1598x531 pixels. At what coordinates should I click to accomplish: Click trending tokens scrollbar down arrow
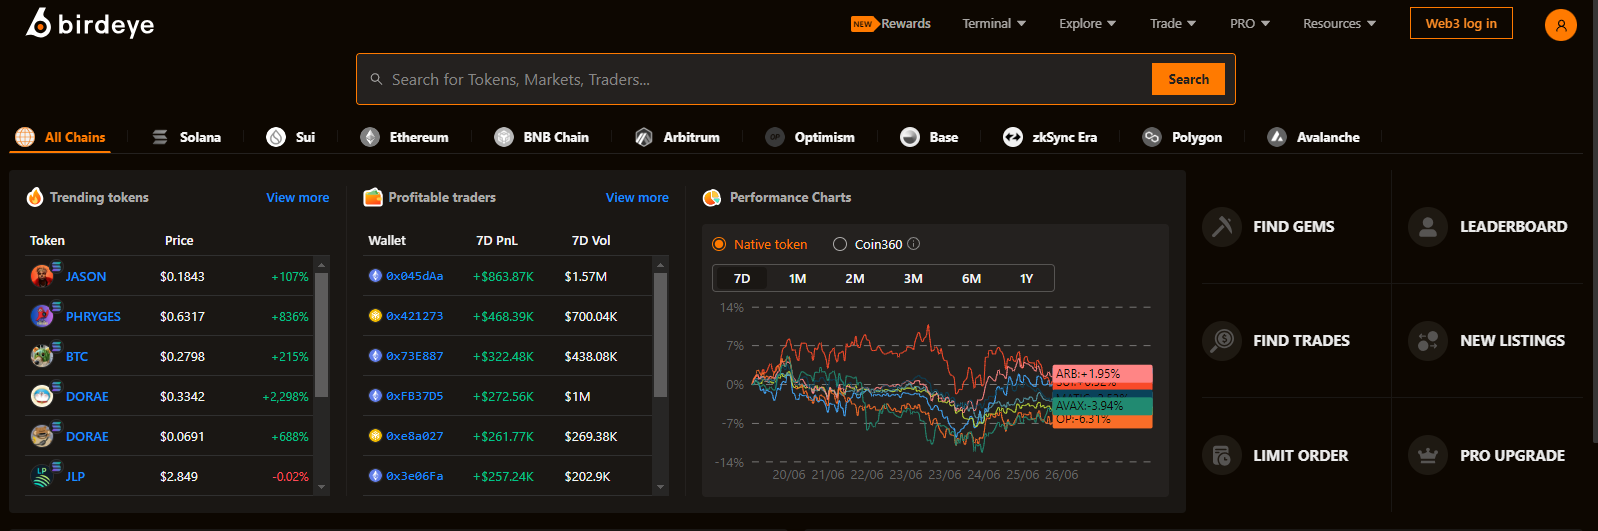pos(322,487)
